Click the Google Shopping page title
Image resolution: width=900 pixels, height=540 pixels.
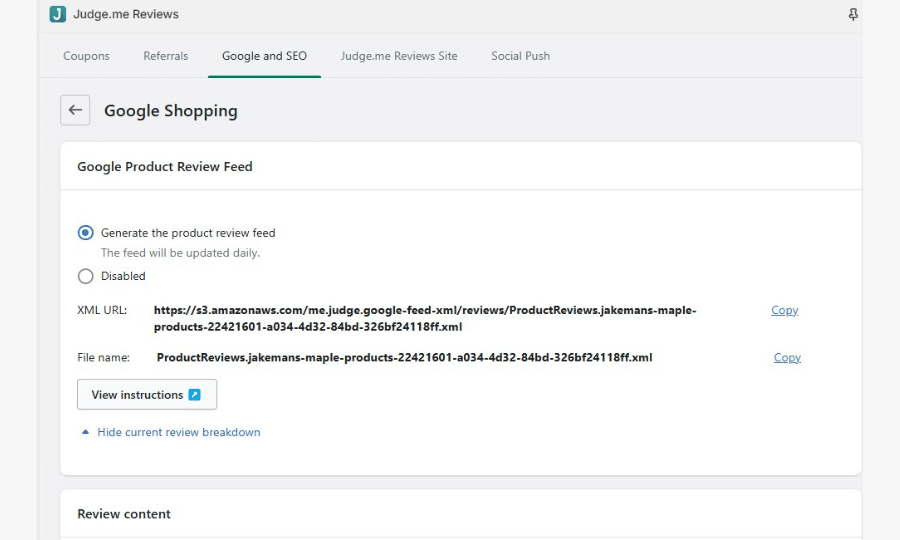pos(171,111)
